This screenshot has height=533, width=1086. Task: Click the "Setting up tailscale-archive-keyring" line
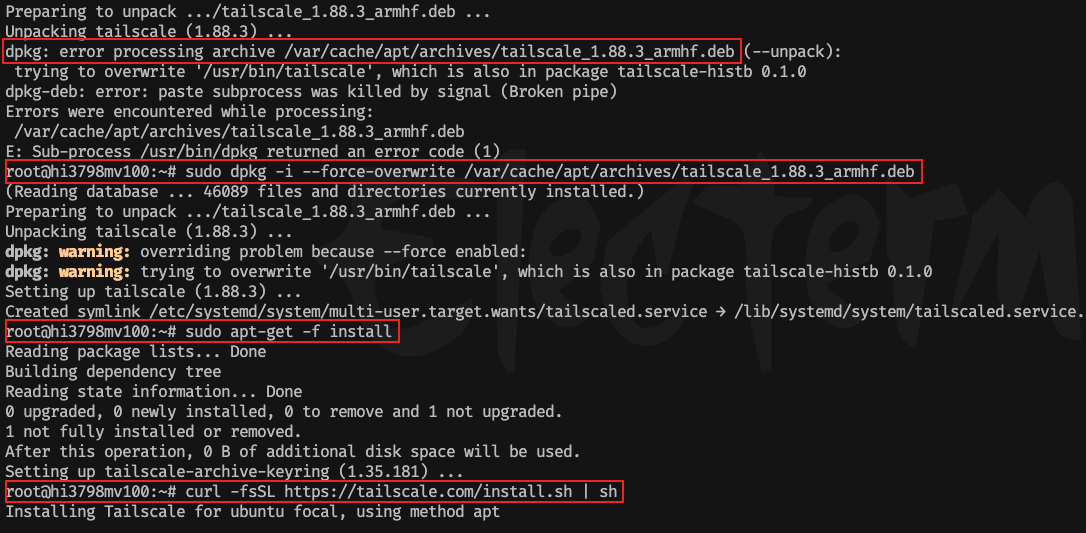234,472
